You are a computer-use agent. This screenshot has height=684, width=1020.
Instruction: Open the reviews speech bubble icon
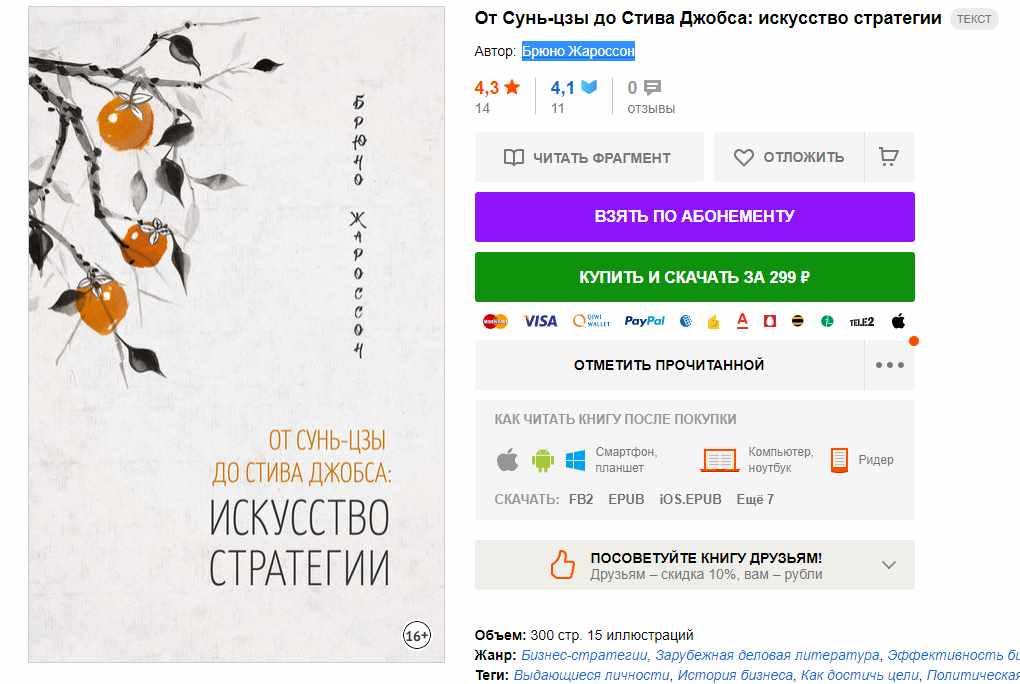[652, 87]
